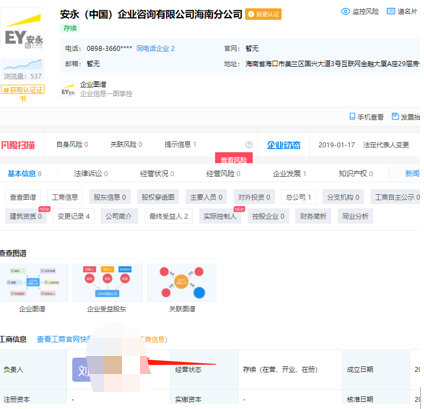Jump to the 工商信息 section
Viewport: 424px width, 409px height.
[65, 197]
